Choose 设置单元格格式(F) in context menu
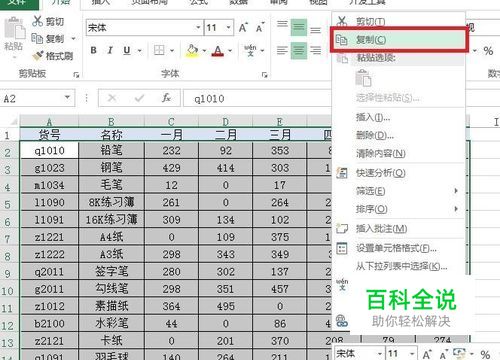 pos(398,248)
